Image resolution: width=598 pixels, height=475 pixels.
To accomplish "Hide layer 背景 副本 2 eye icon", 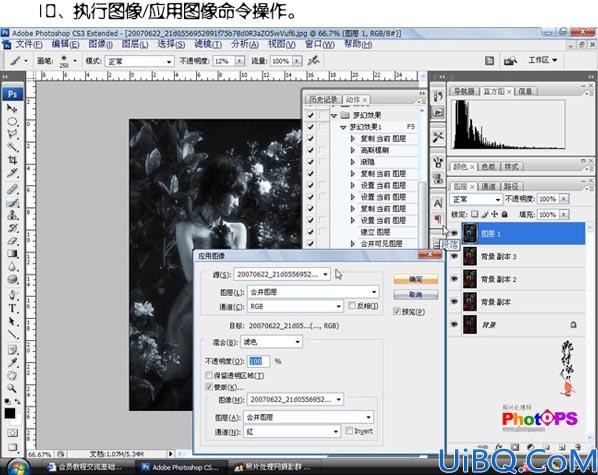I will point(454,279).
